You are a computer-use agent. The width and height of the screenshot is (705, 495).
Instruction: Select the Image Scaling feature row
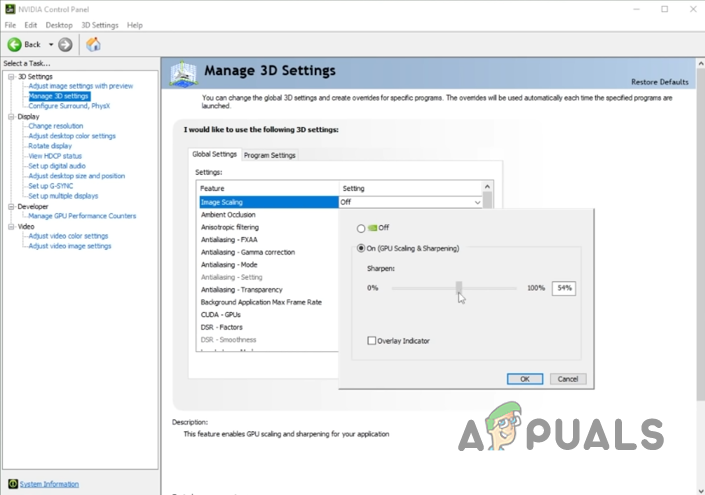click(x=268, y=202)
